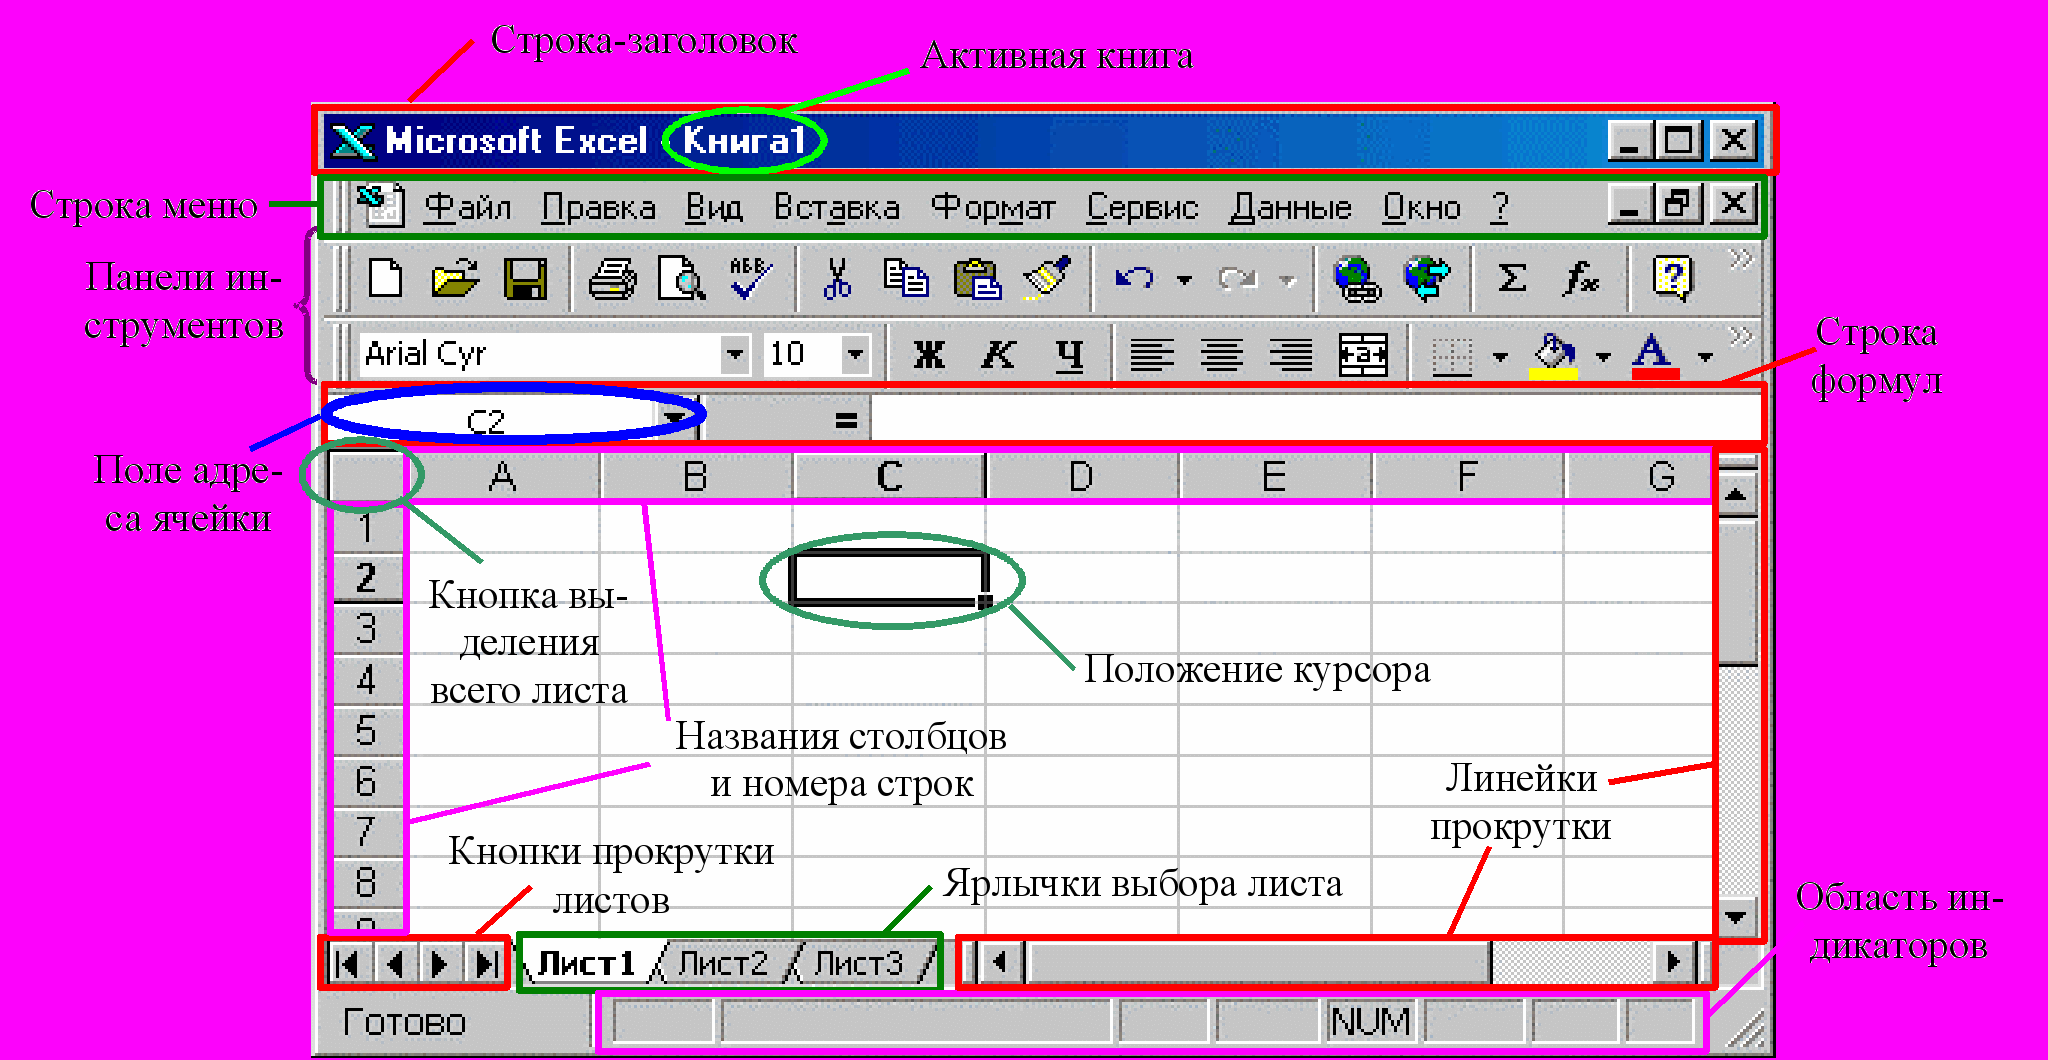Open undo history dropdown arrow
Viewport: 2048px width, 1060px height.
(x=1184, y=280)
